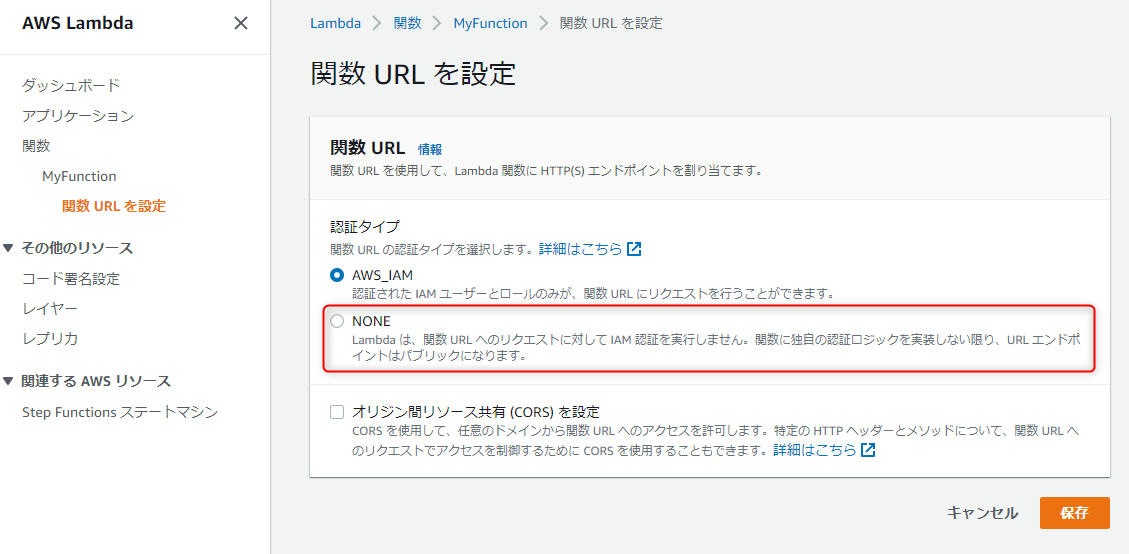Open 詳細はこちら link under 認証タイプ
Screen dimensions: 1129x554
[x=580, y=249]
